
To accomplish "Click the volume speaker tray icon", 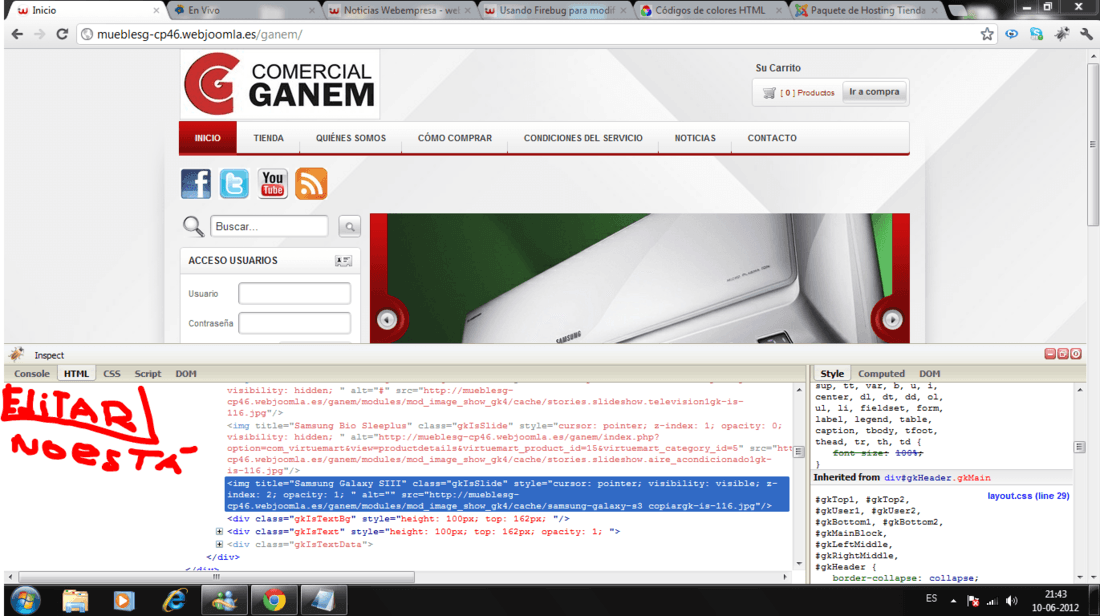I will (x=1012, y=601).
